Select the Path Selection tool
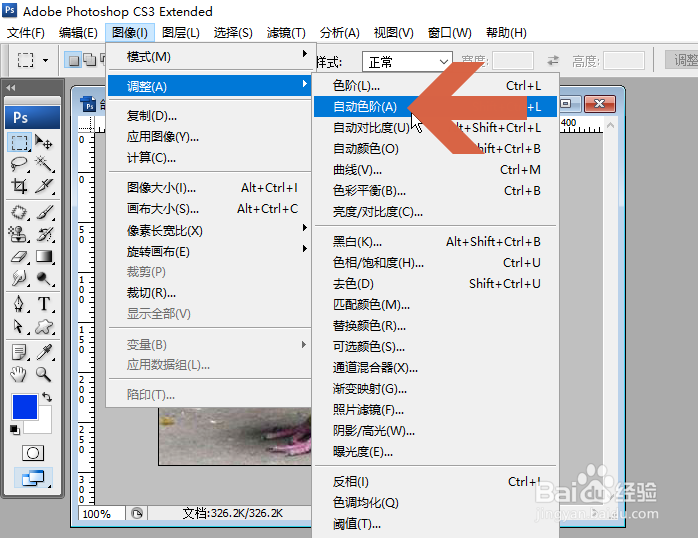Image resolution: width=698 pixels, height=538 pixels. 19,326
